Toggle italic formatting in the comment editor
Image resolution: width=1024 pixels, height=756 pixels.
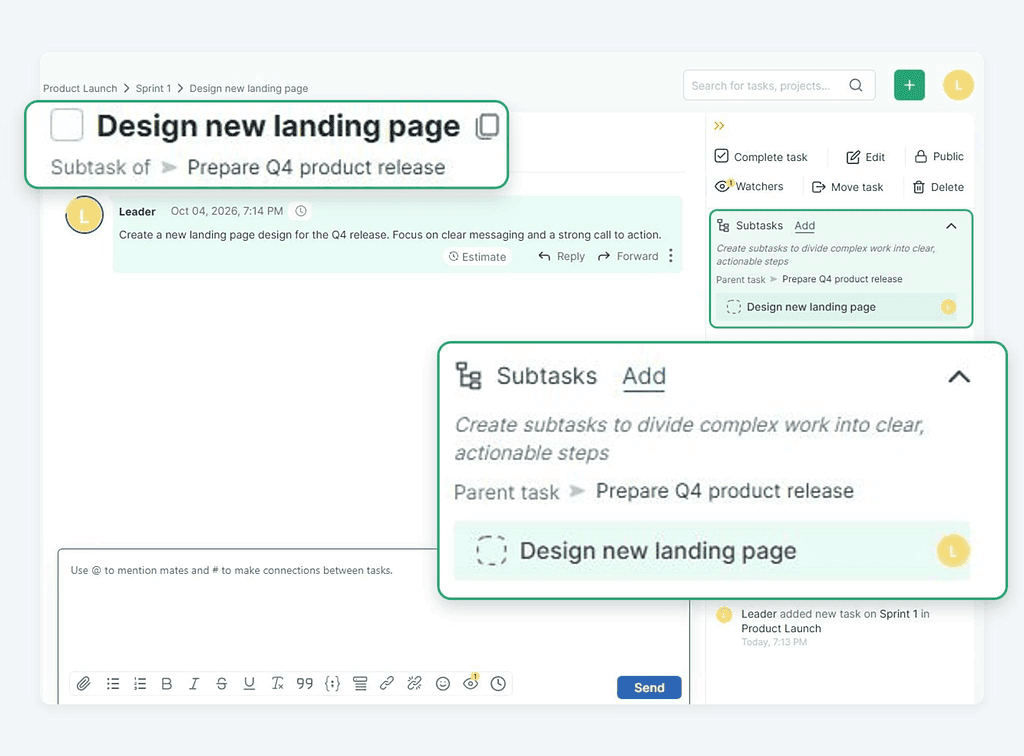tap(194, 684)
